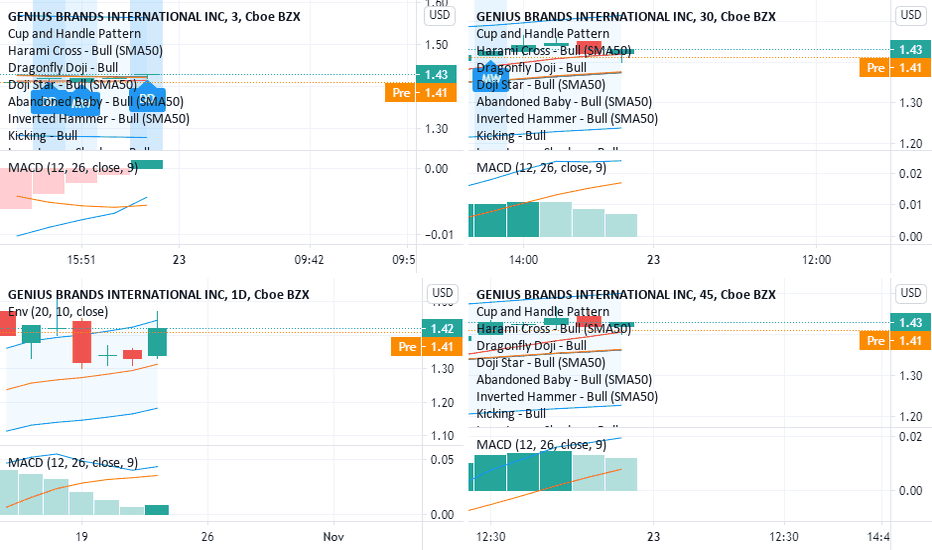The width and height of the screenshot is (932, 550).
Task: Click the 1.50 price scale value in 3-minute chart
Action: click(x=437, y=44)
